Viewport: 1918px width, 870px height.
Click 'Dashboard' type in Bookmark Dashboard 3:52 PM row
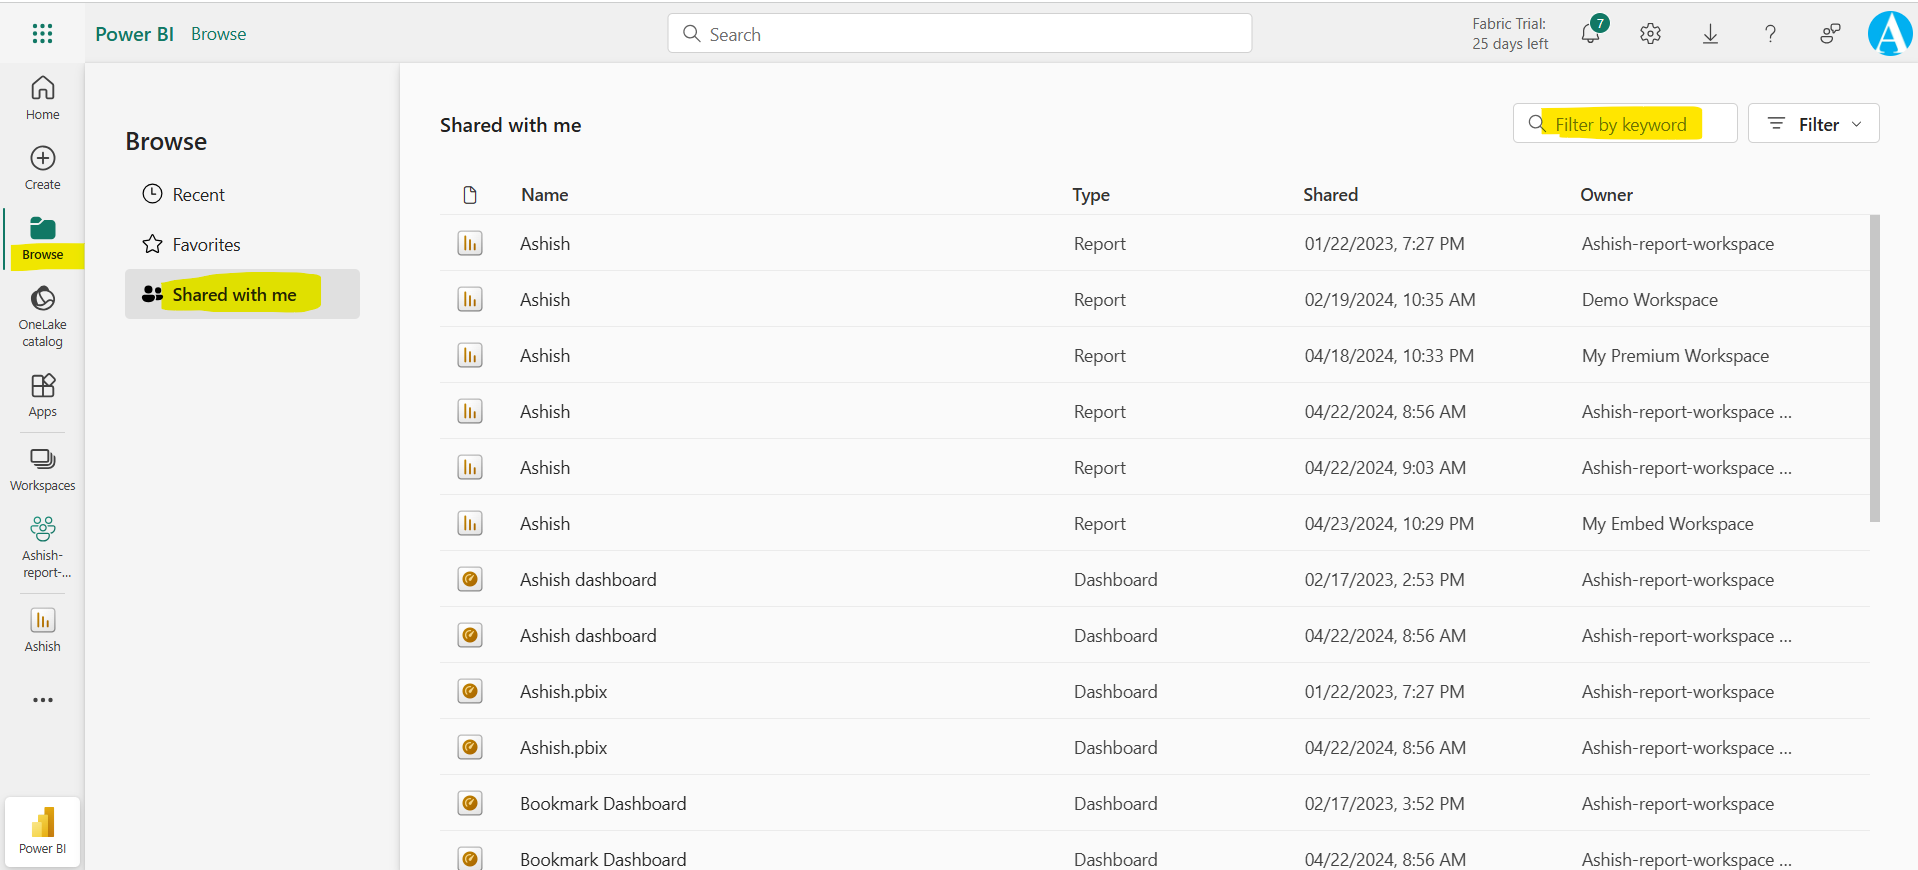[1115, 803]
